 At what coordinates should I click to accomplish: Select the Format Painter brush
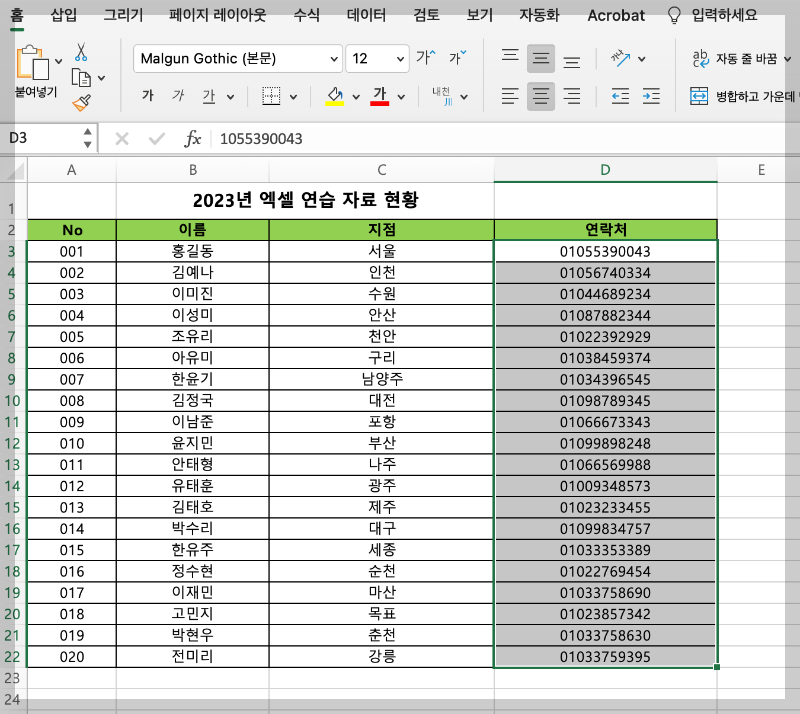coord(80,102)
